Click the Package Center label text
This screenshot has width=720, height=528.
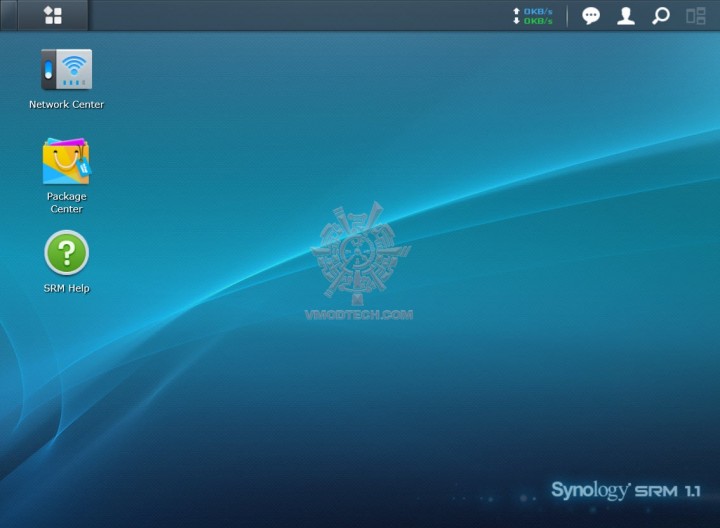click(x=67, y=202)
